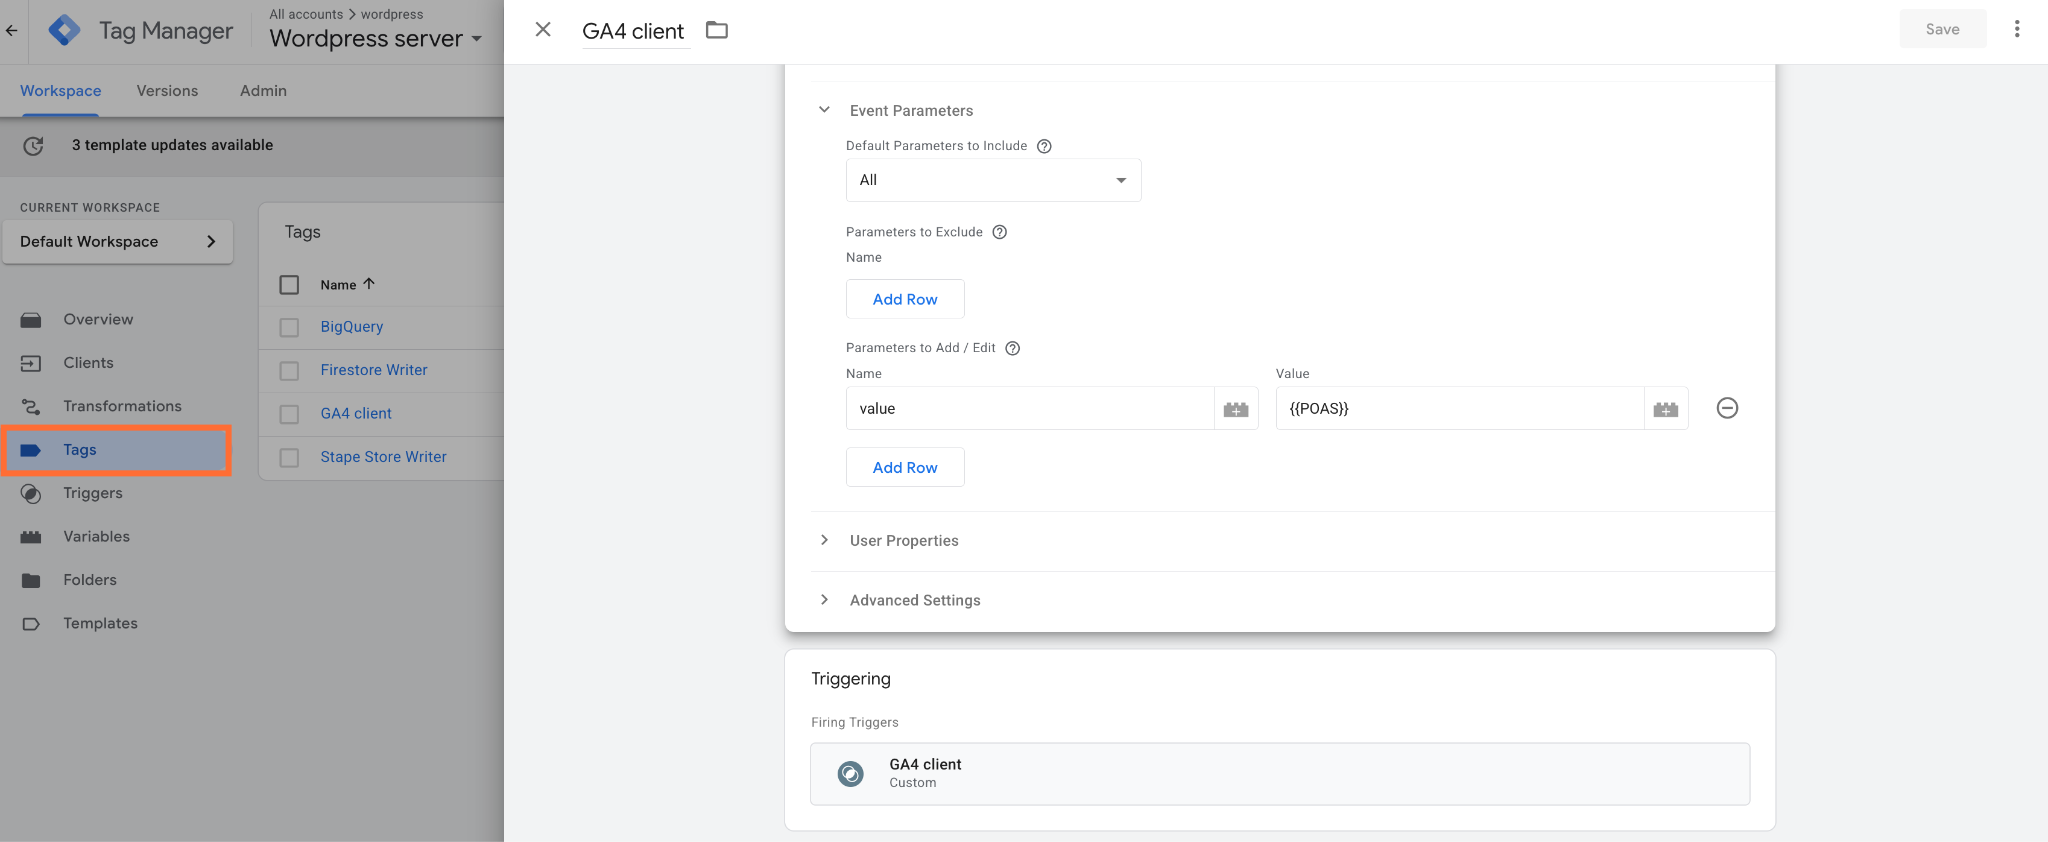
Task: Click the back arrow in Tag Manager header
Action: 12,31
